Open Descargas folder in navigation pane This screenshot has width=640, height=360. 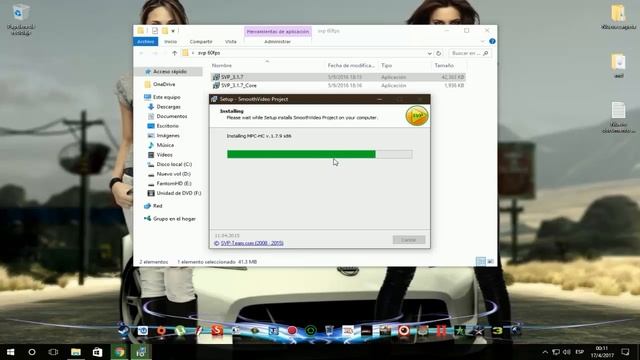click(168, 107)
